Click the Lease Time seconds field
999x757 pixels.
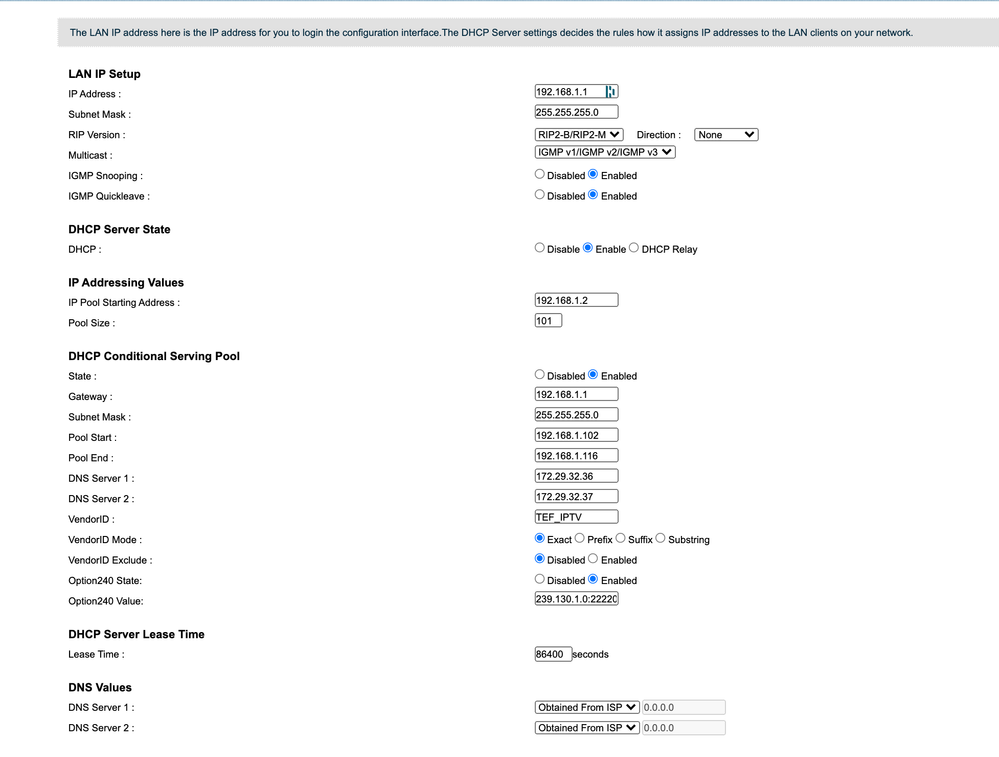point(553,654)
